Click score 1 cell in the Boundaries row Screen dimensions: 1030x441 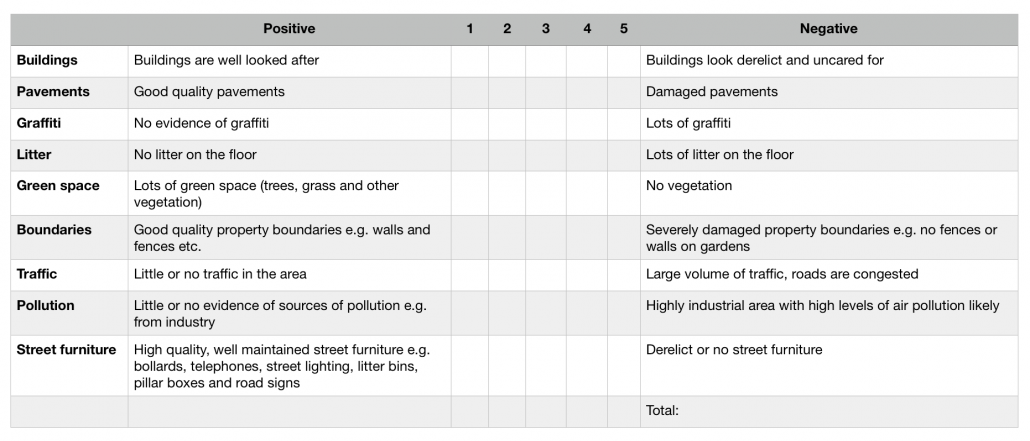coord(469,237)
